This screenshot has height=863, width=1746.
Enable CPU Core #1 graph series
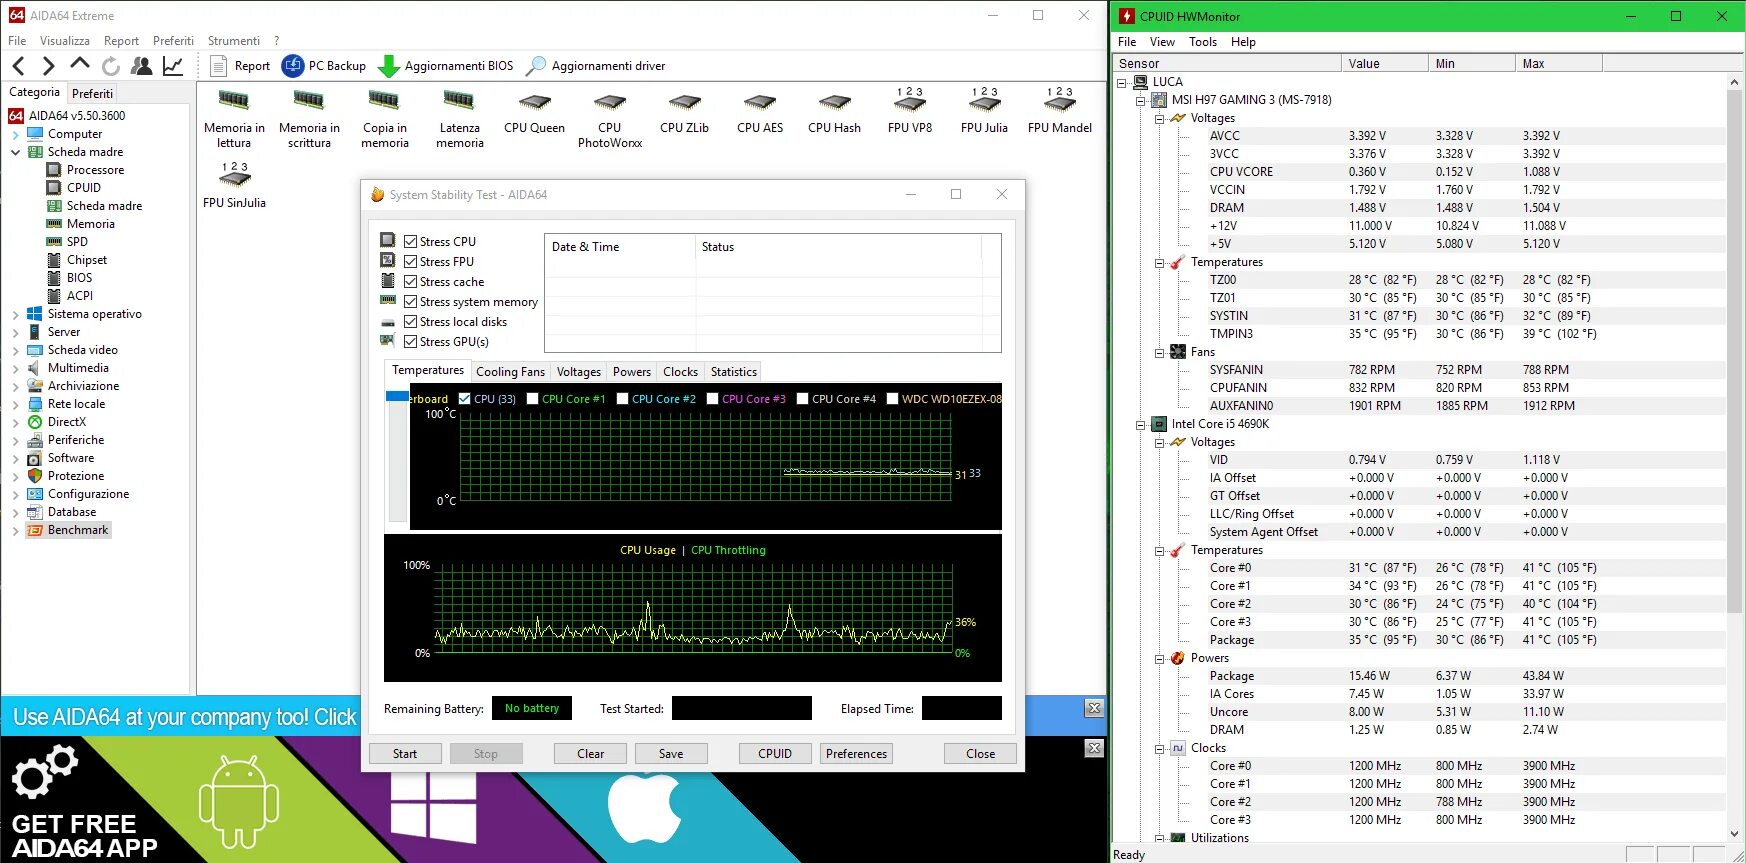[533, 398]
